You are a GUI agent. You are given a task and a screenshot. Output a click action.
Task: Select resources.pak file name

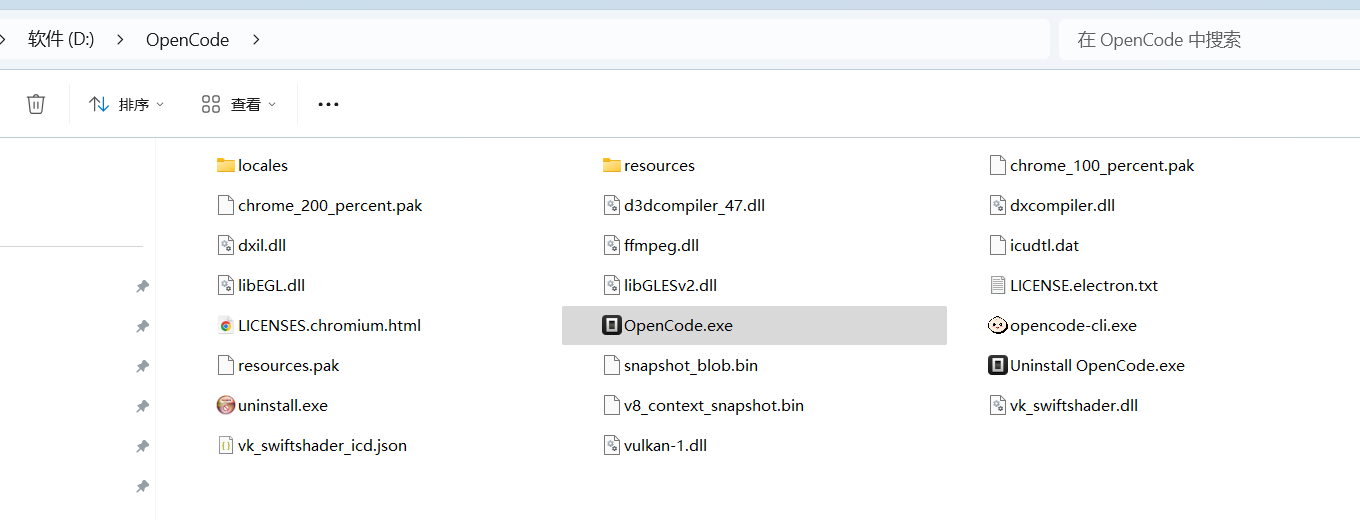(x=288, y=365)
